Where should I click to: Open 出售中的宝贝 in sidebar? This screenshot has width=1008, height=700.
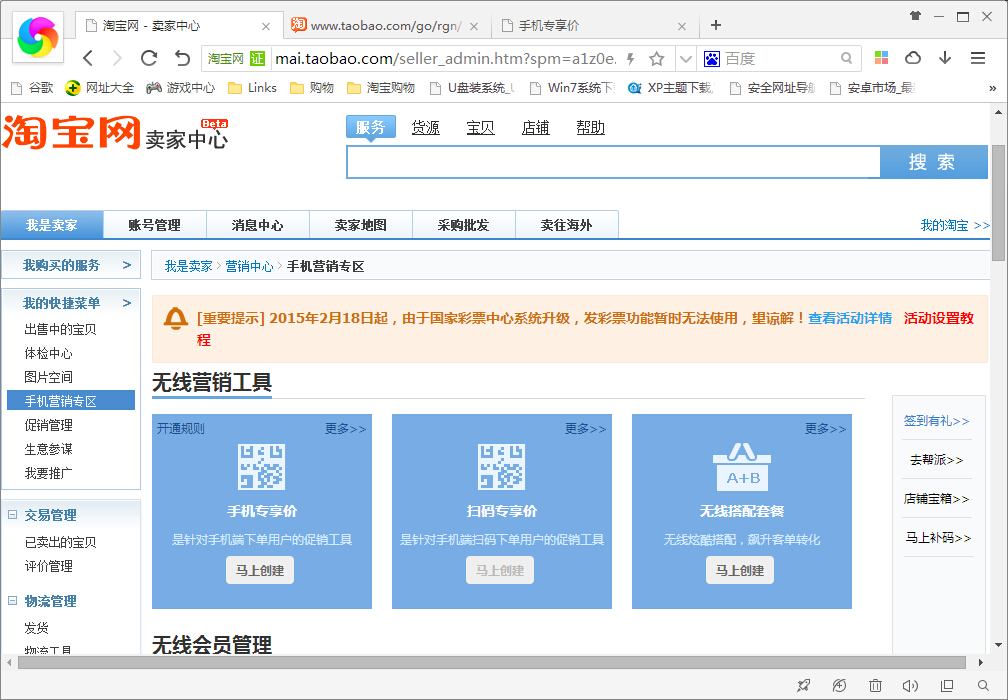[60, 329]
